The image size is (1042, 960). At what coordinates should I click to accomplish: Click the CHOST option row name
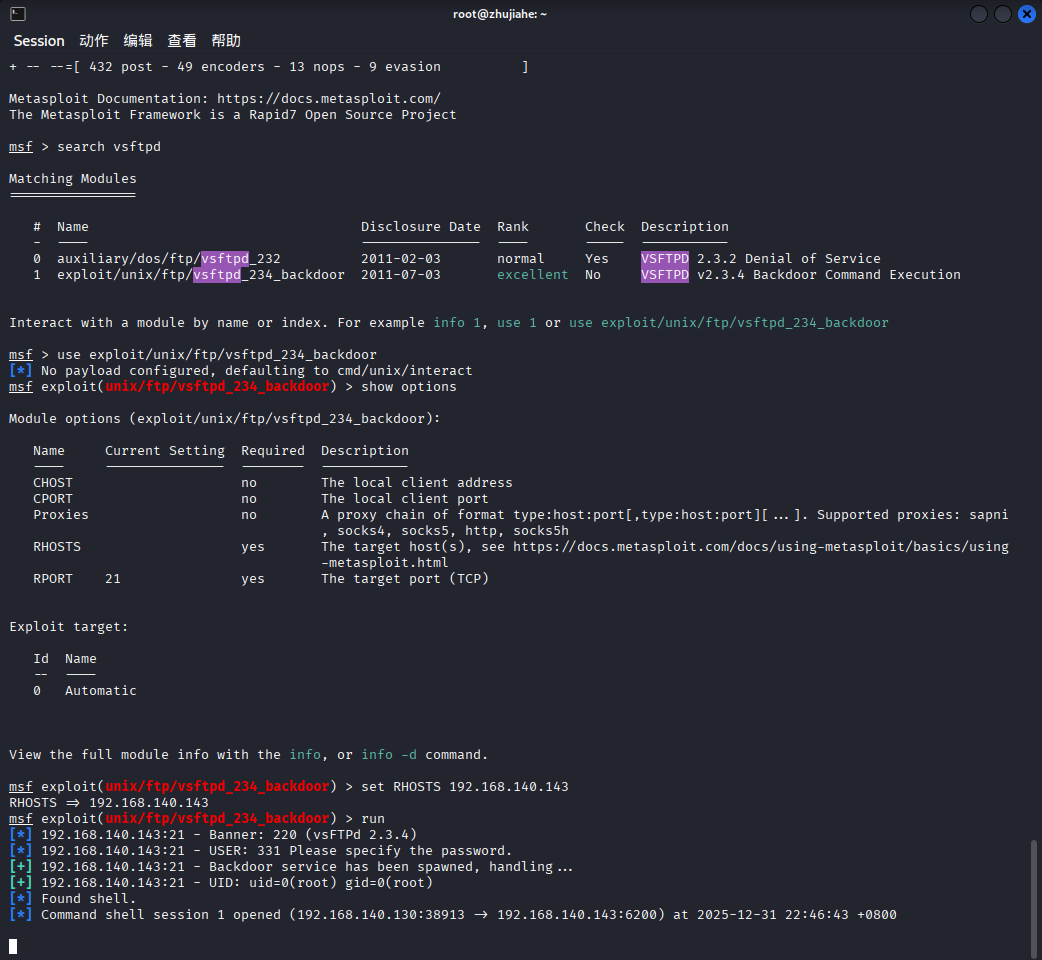point(53,482)
